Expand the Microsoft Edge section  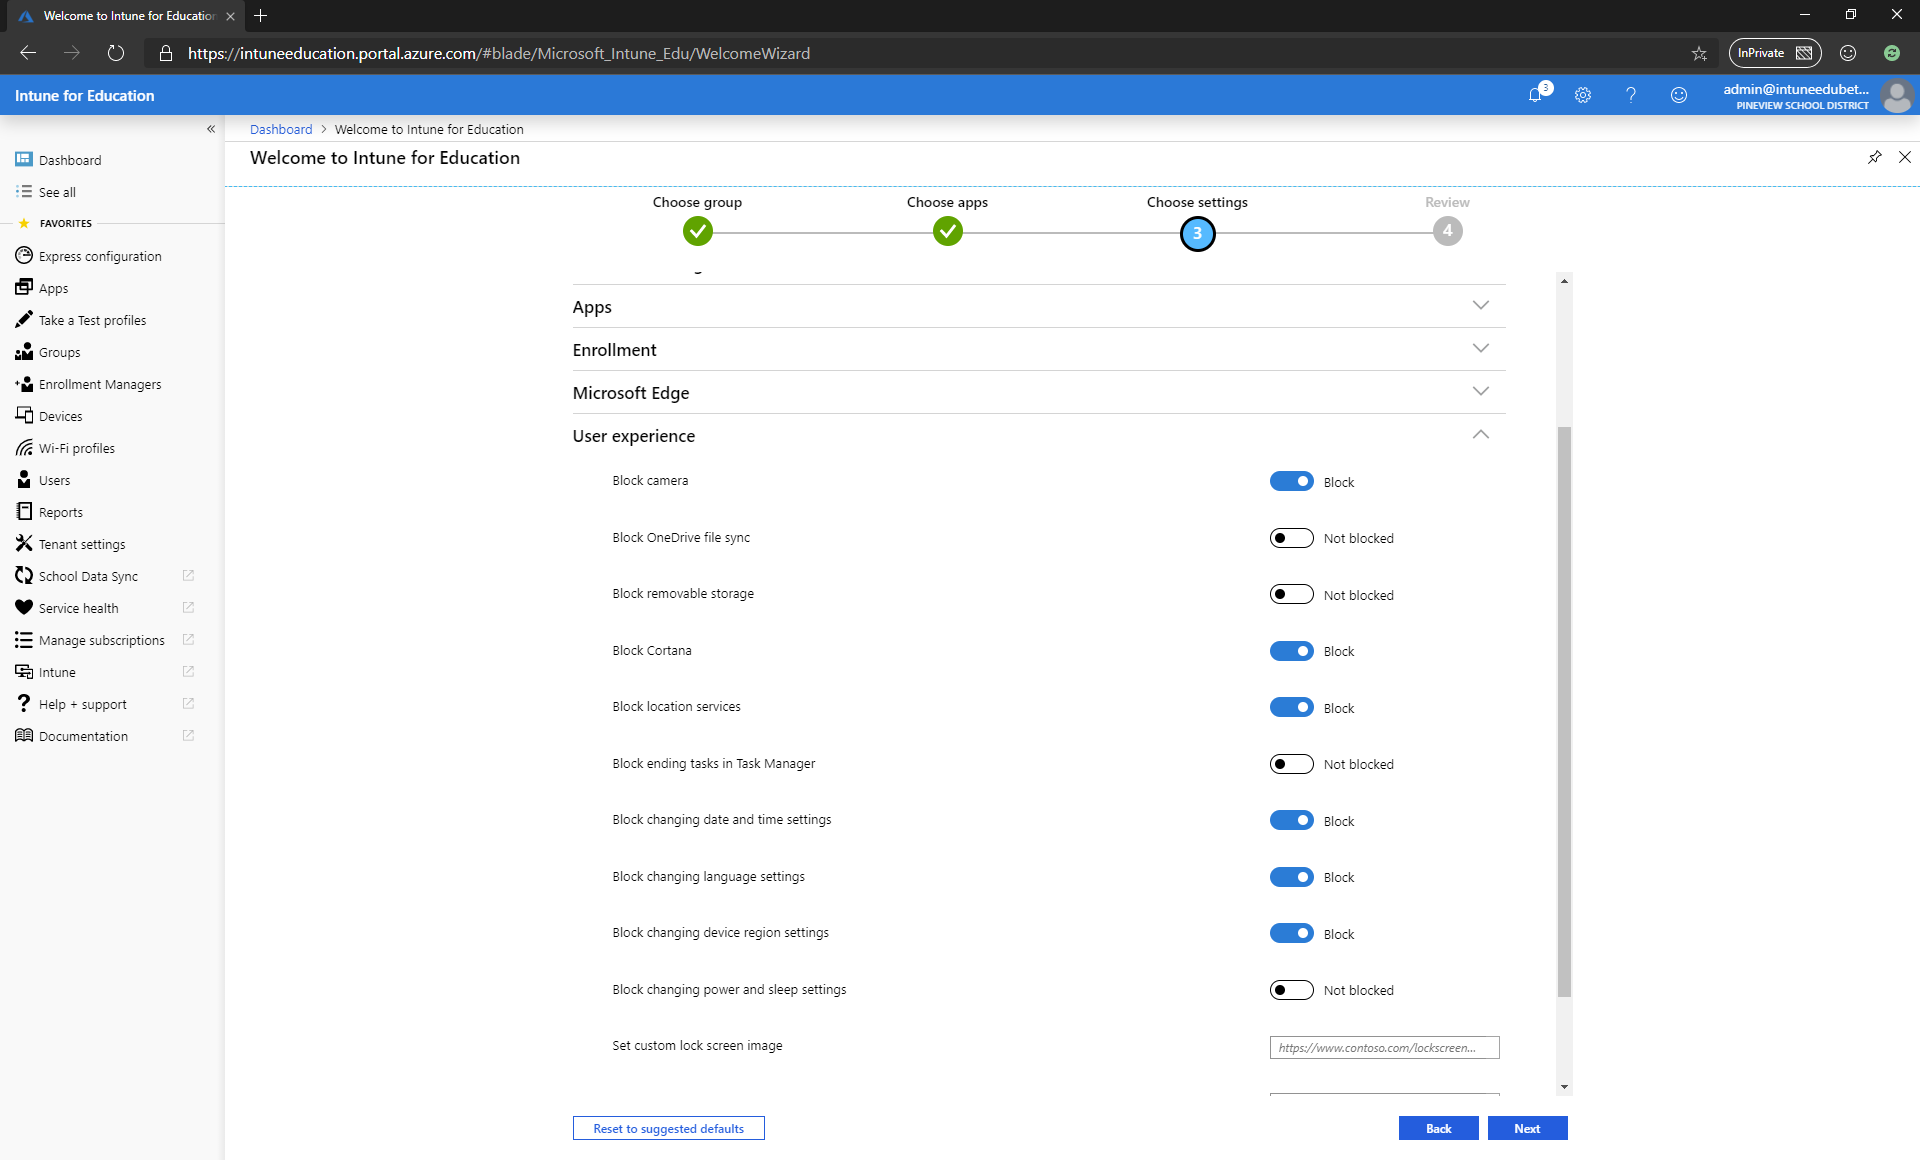coord(1480,392)
